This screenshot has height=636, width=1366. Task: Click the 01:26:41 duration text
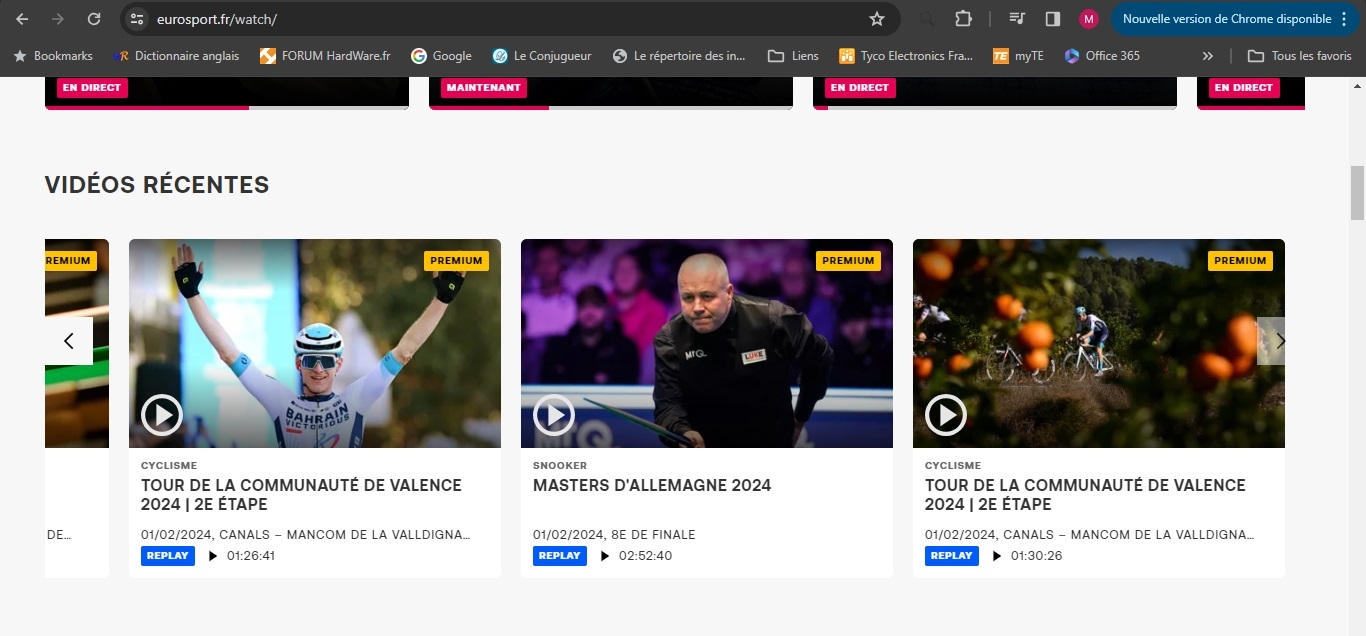point(251,556)
